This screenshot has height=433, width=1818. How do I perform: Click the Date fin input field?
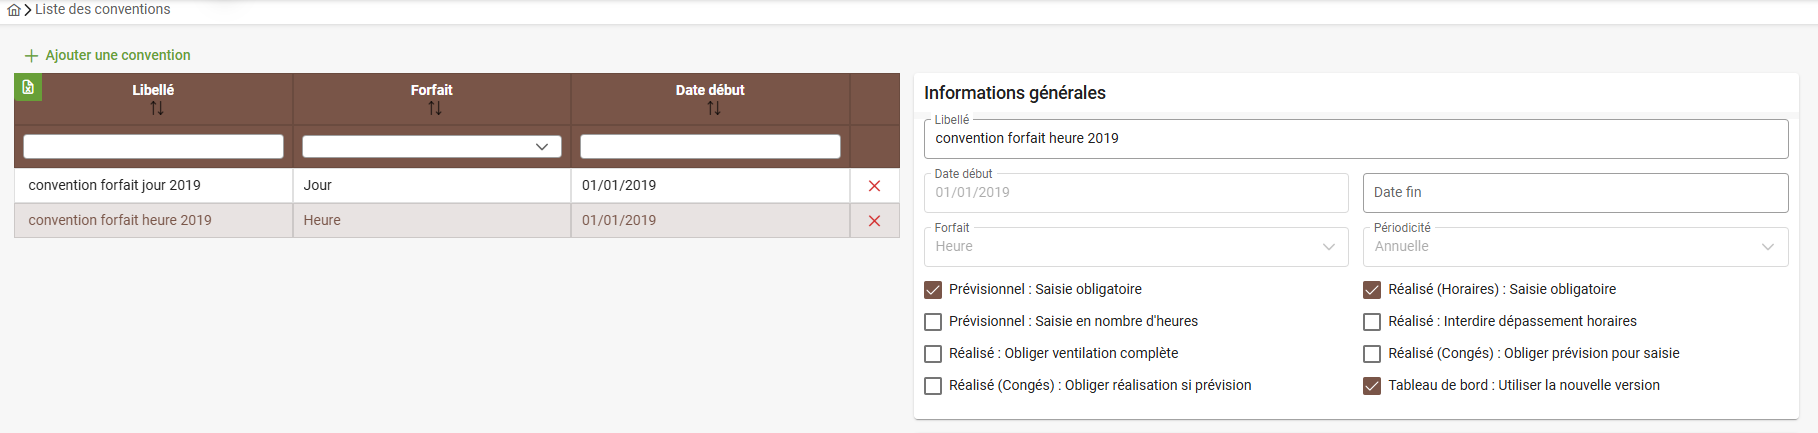point(1574,193)
